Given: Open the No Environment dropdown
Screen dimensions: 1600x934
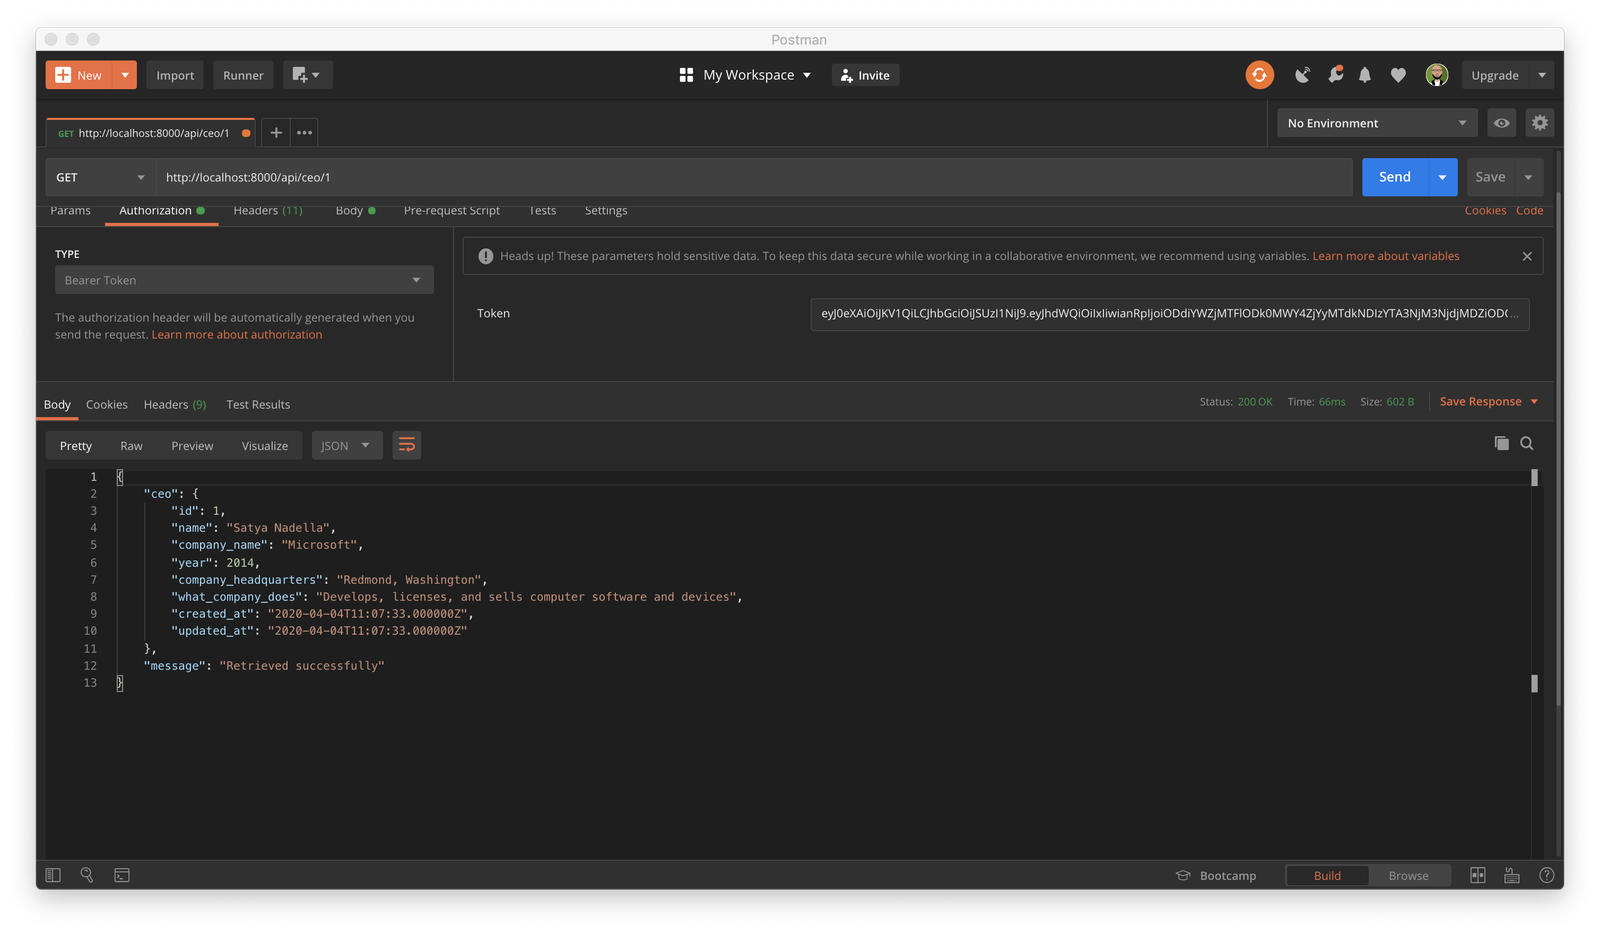Looking at the screenshot, I should (x=1376, y=123).
